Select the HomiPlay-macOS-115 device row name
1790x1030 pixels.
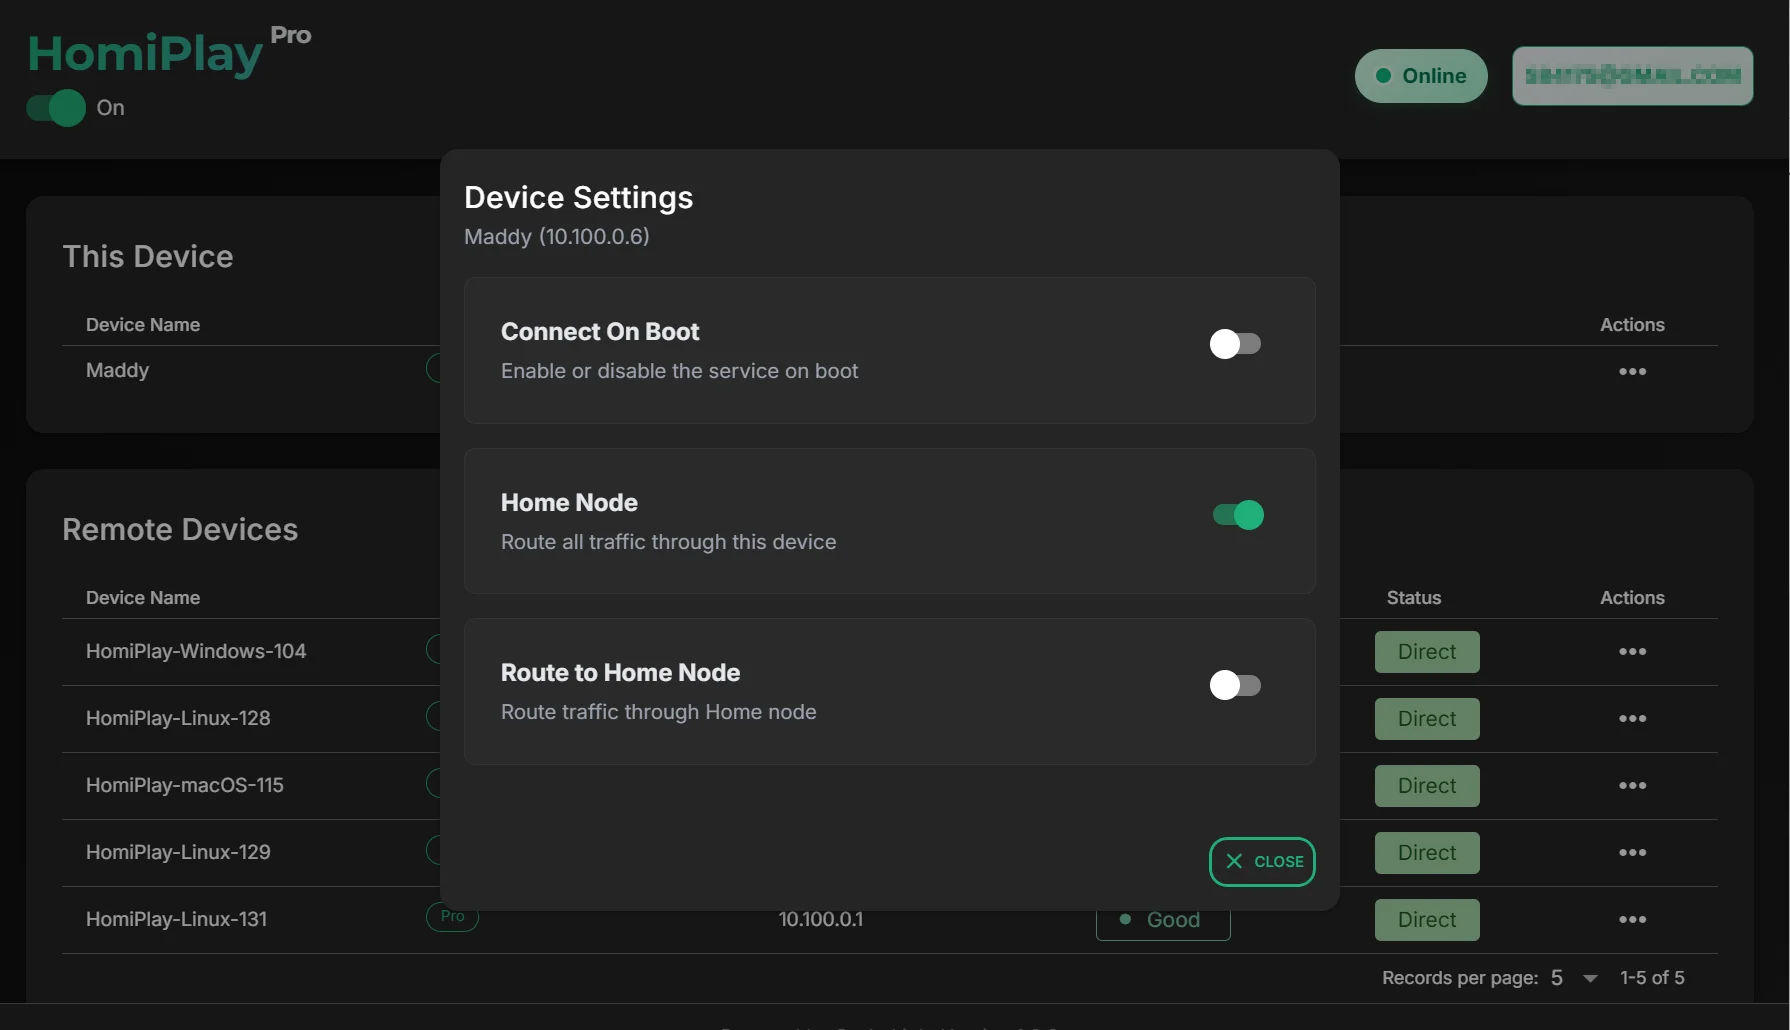(185, 785)
